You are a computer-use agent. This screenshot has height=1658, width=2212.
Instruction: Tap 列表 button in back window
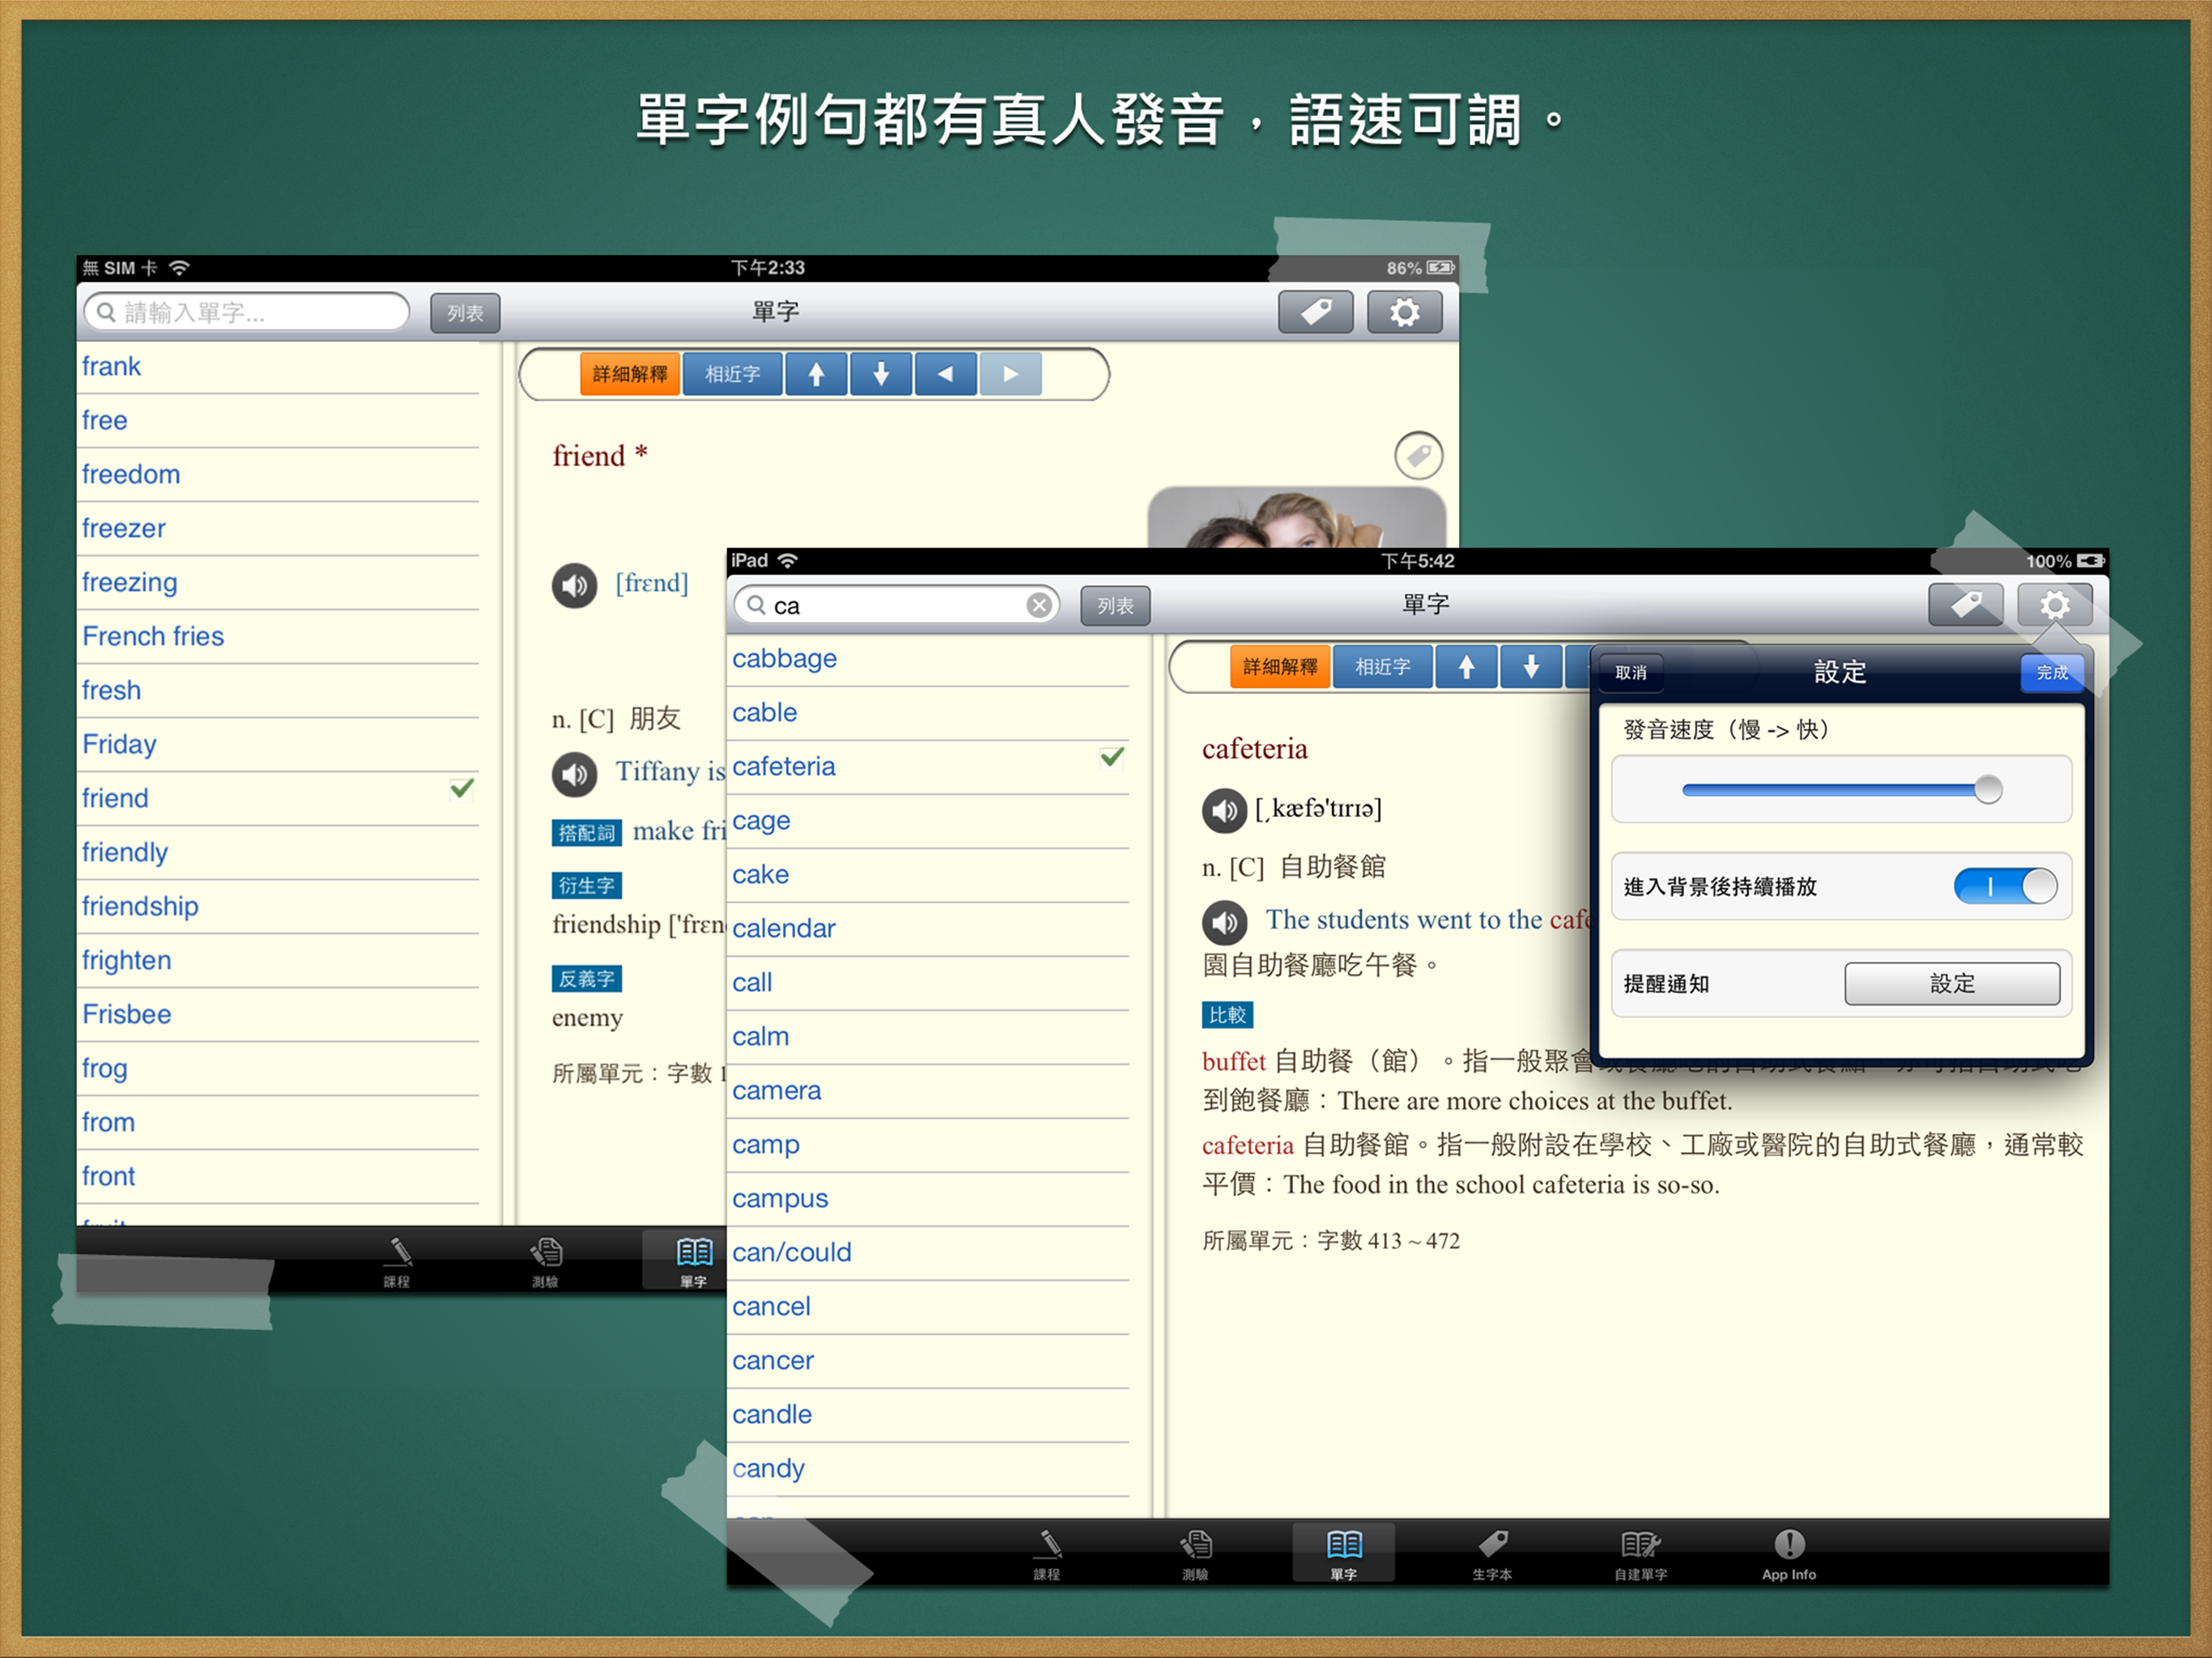point(465,314)
